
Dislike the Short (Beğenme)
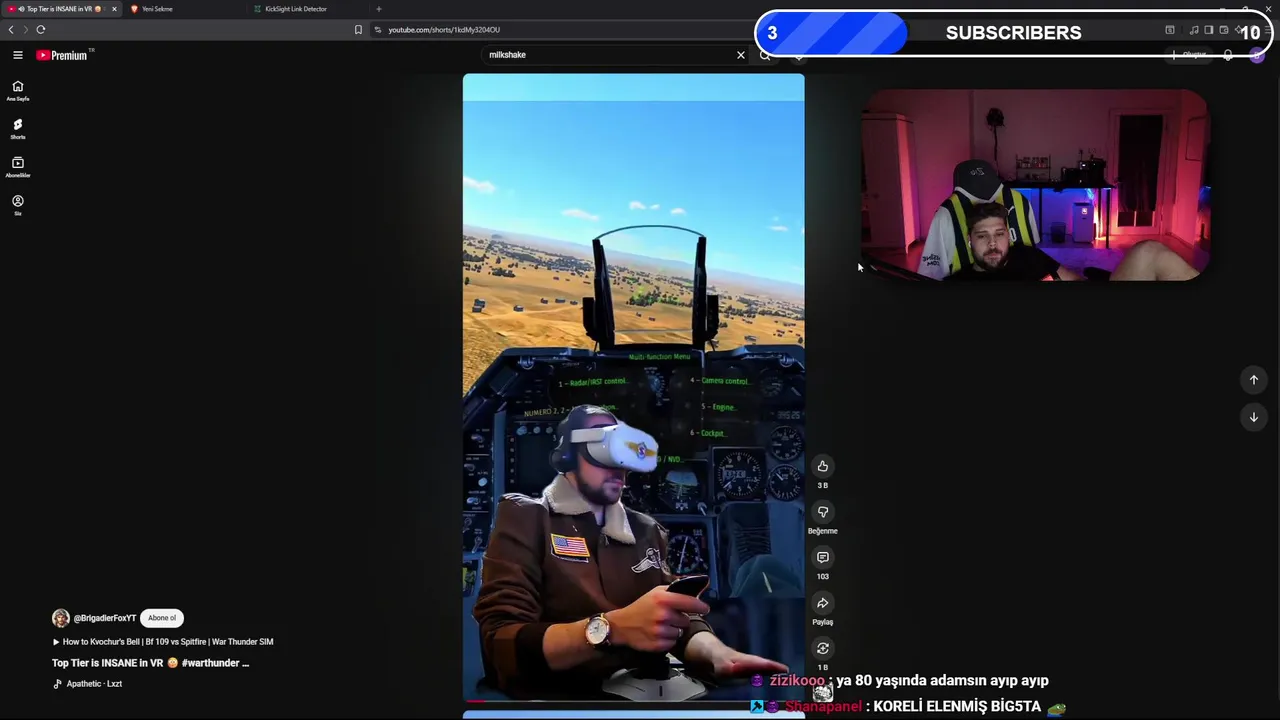[x=822, y=512]
